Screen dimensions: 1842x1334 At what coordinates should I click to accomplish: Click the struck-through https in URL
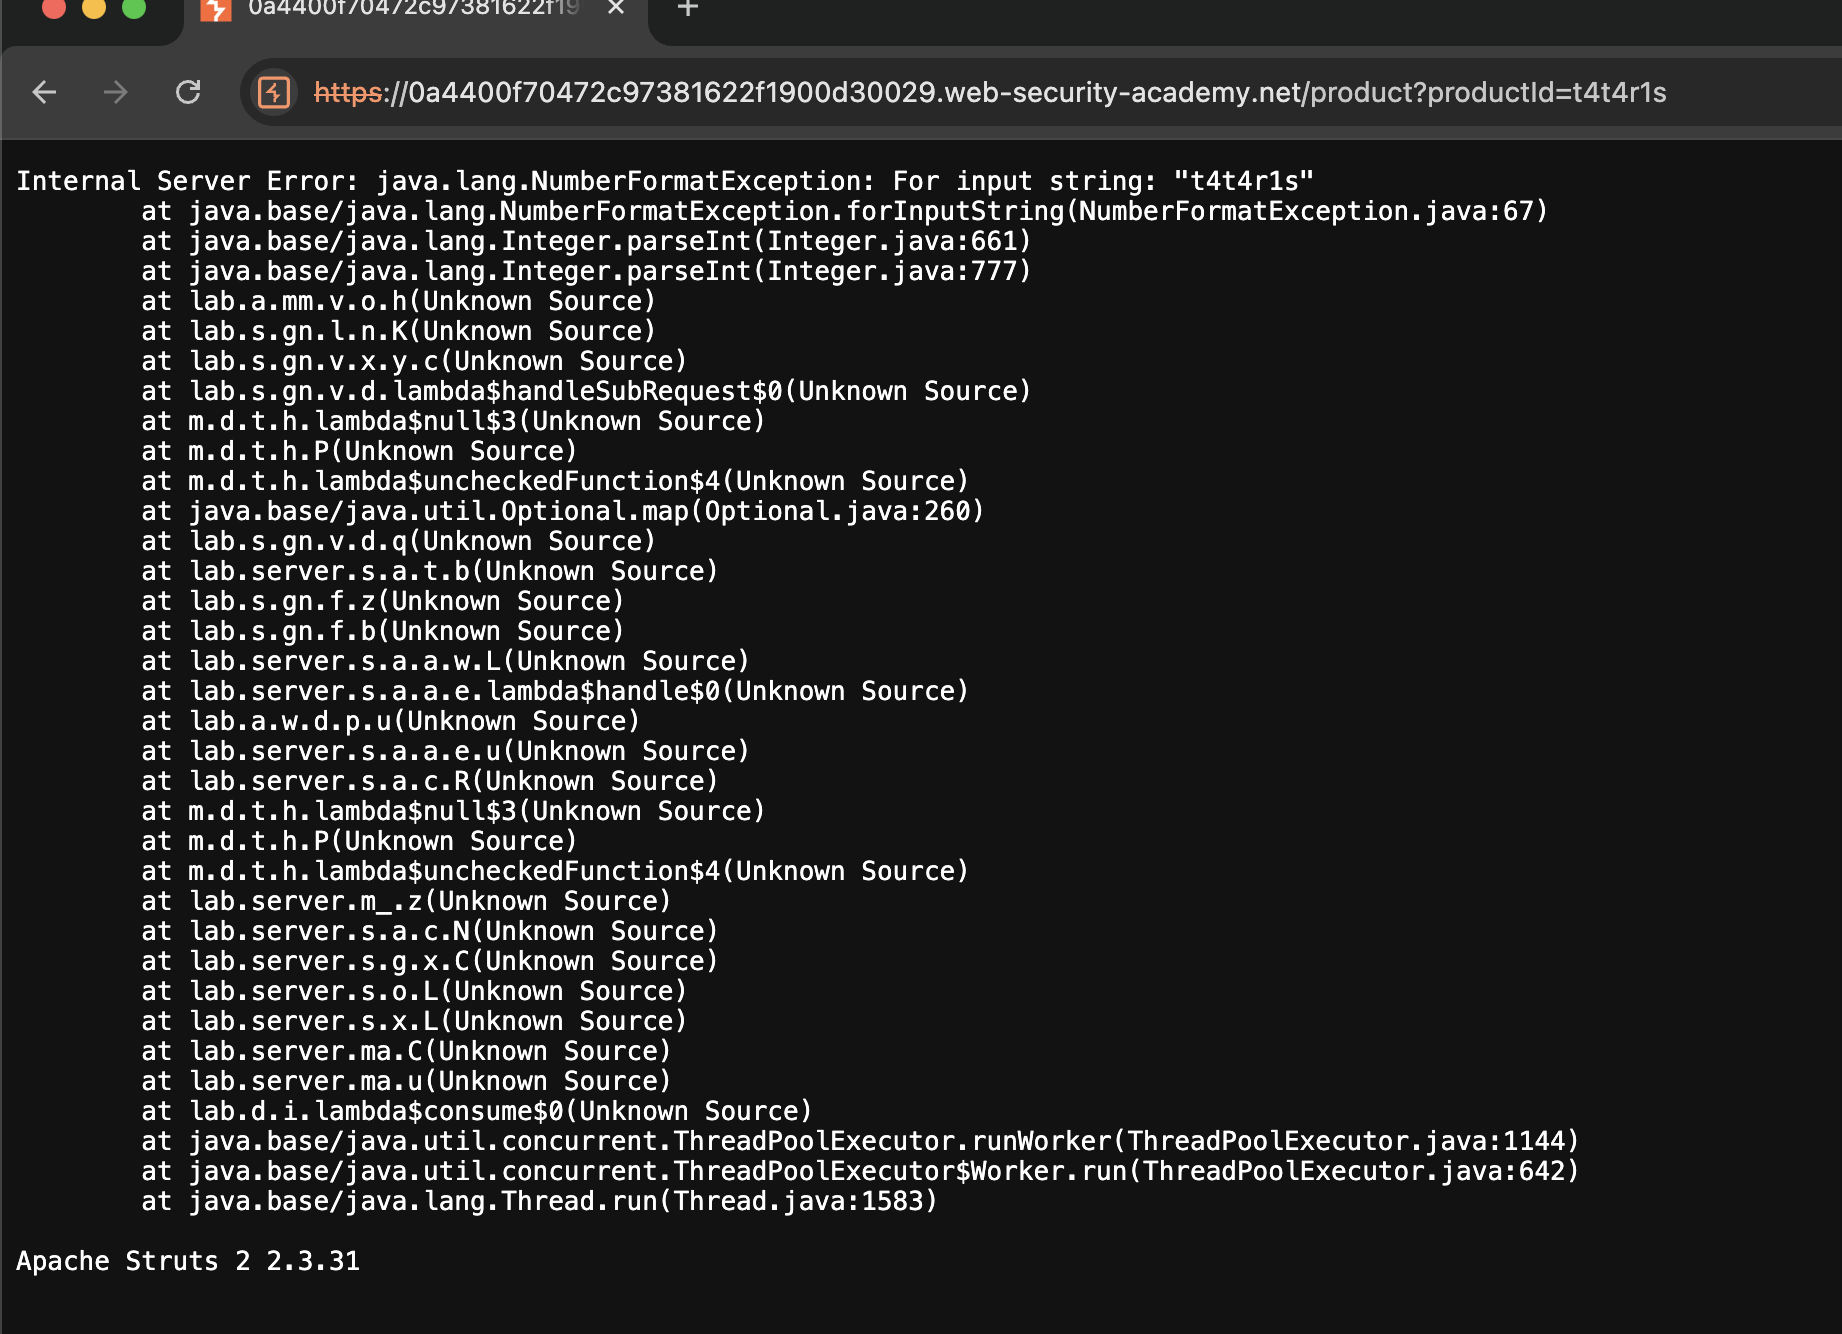348,93
